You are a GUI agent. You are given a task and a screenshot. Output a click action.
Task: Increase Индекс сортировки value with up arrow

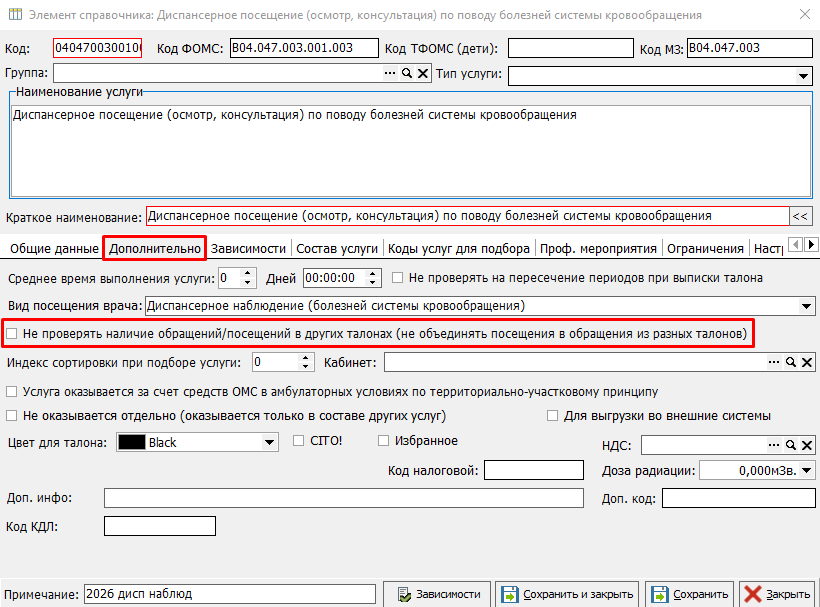coord(306,358)
